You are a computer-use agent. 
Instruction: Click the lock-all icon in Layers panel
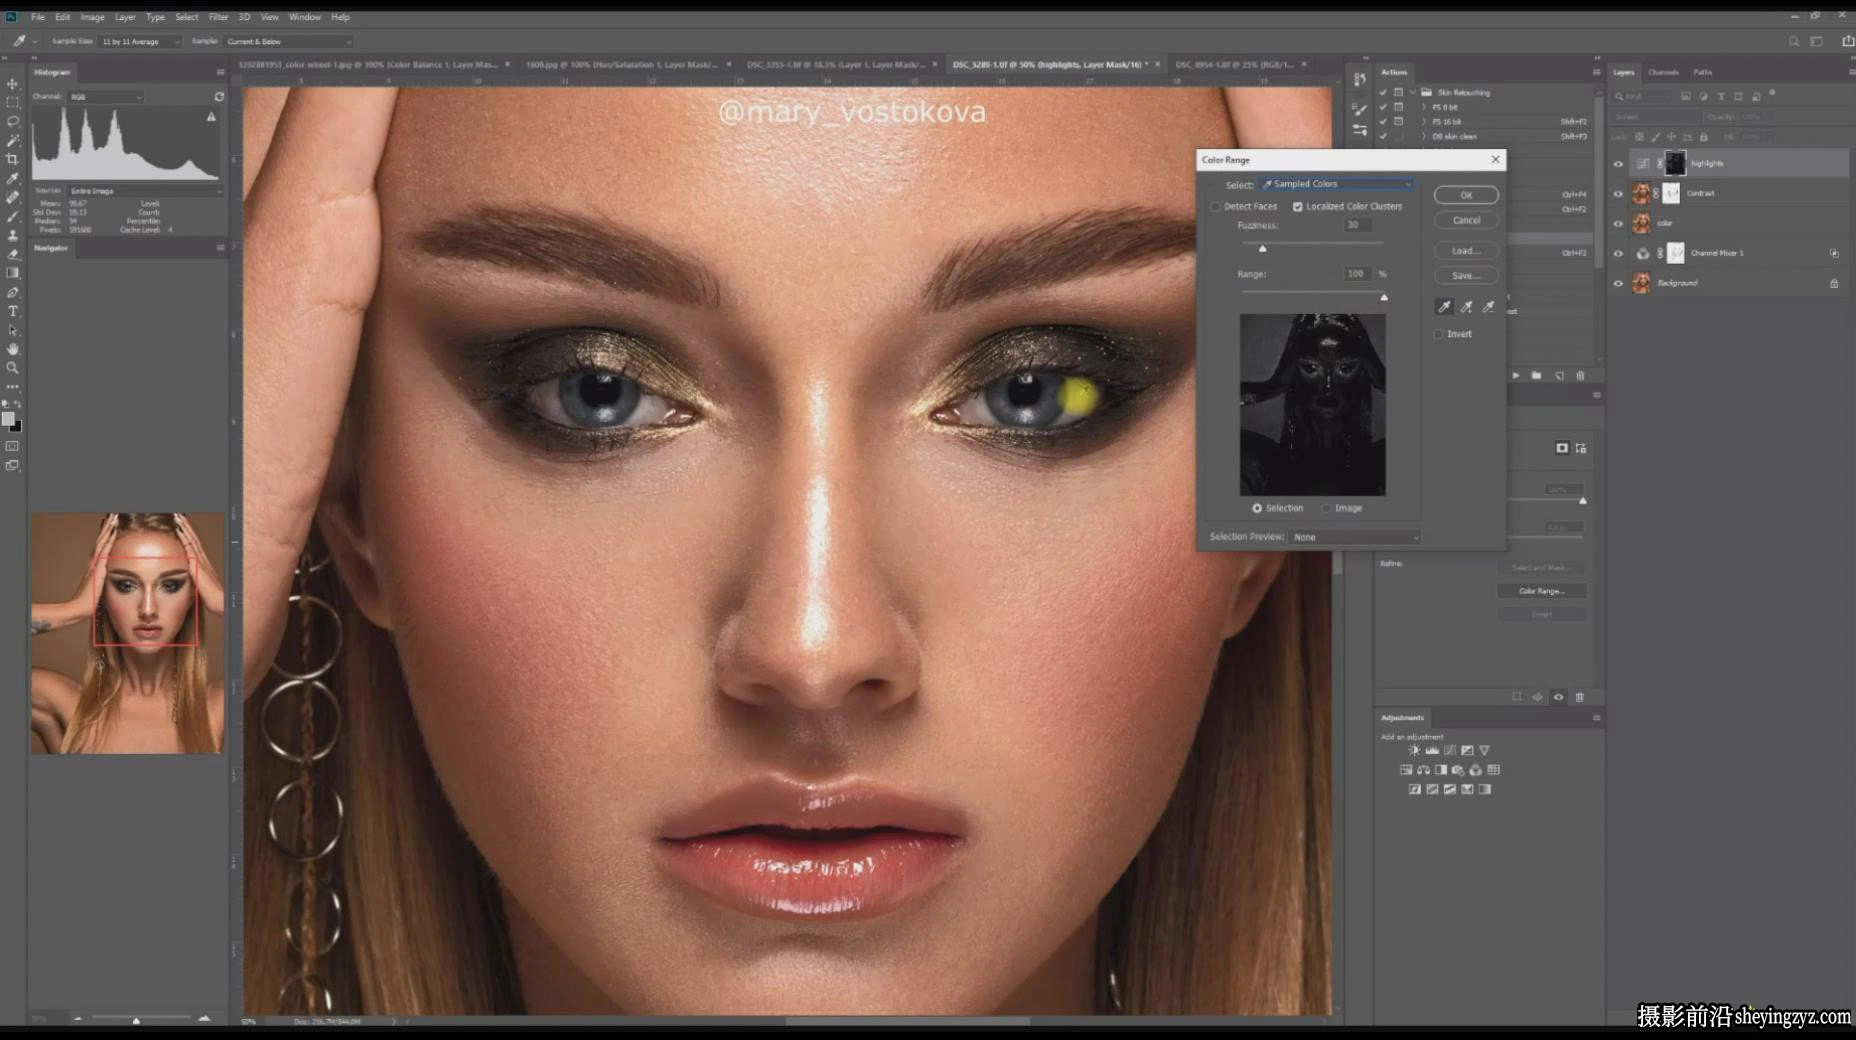[1704, 137]
